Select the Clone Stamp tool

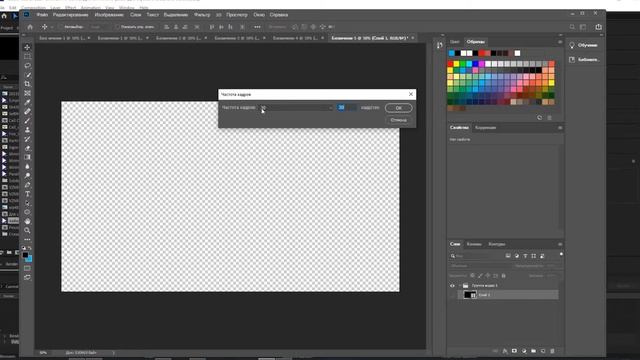[27, 130]
